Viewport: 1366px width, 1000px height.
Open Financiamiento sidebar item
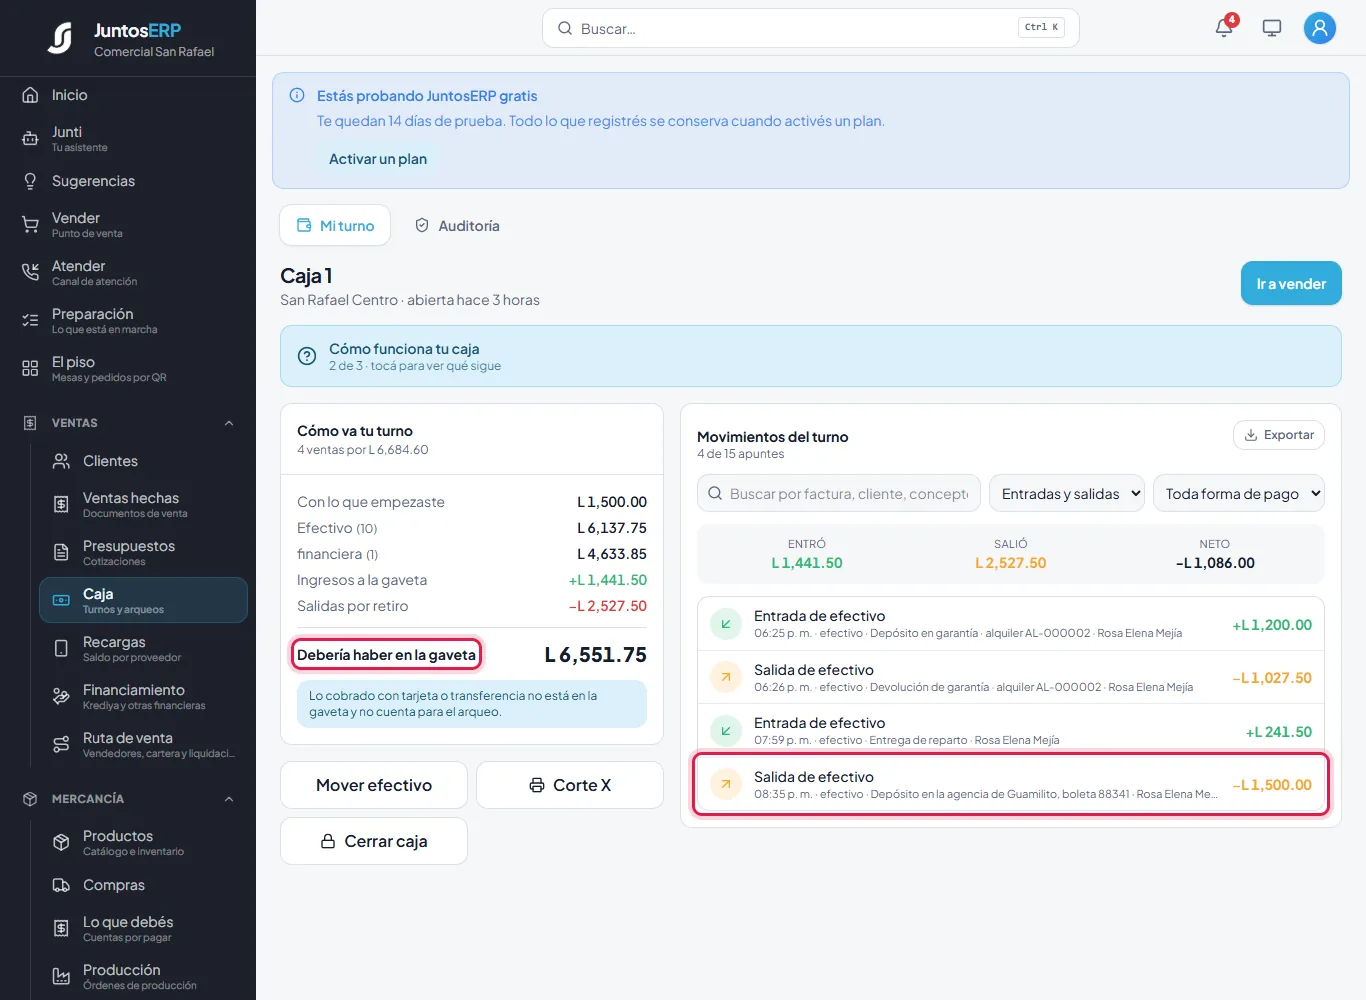tap(143, 697)
